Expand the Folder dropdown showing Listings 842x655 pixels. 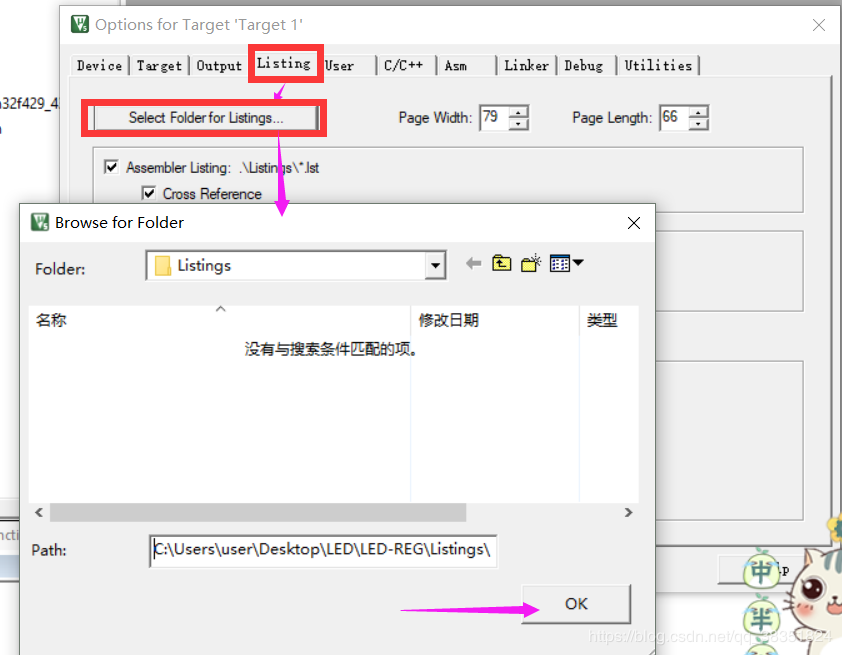(435, 265)
